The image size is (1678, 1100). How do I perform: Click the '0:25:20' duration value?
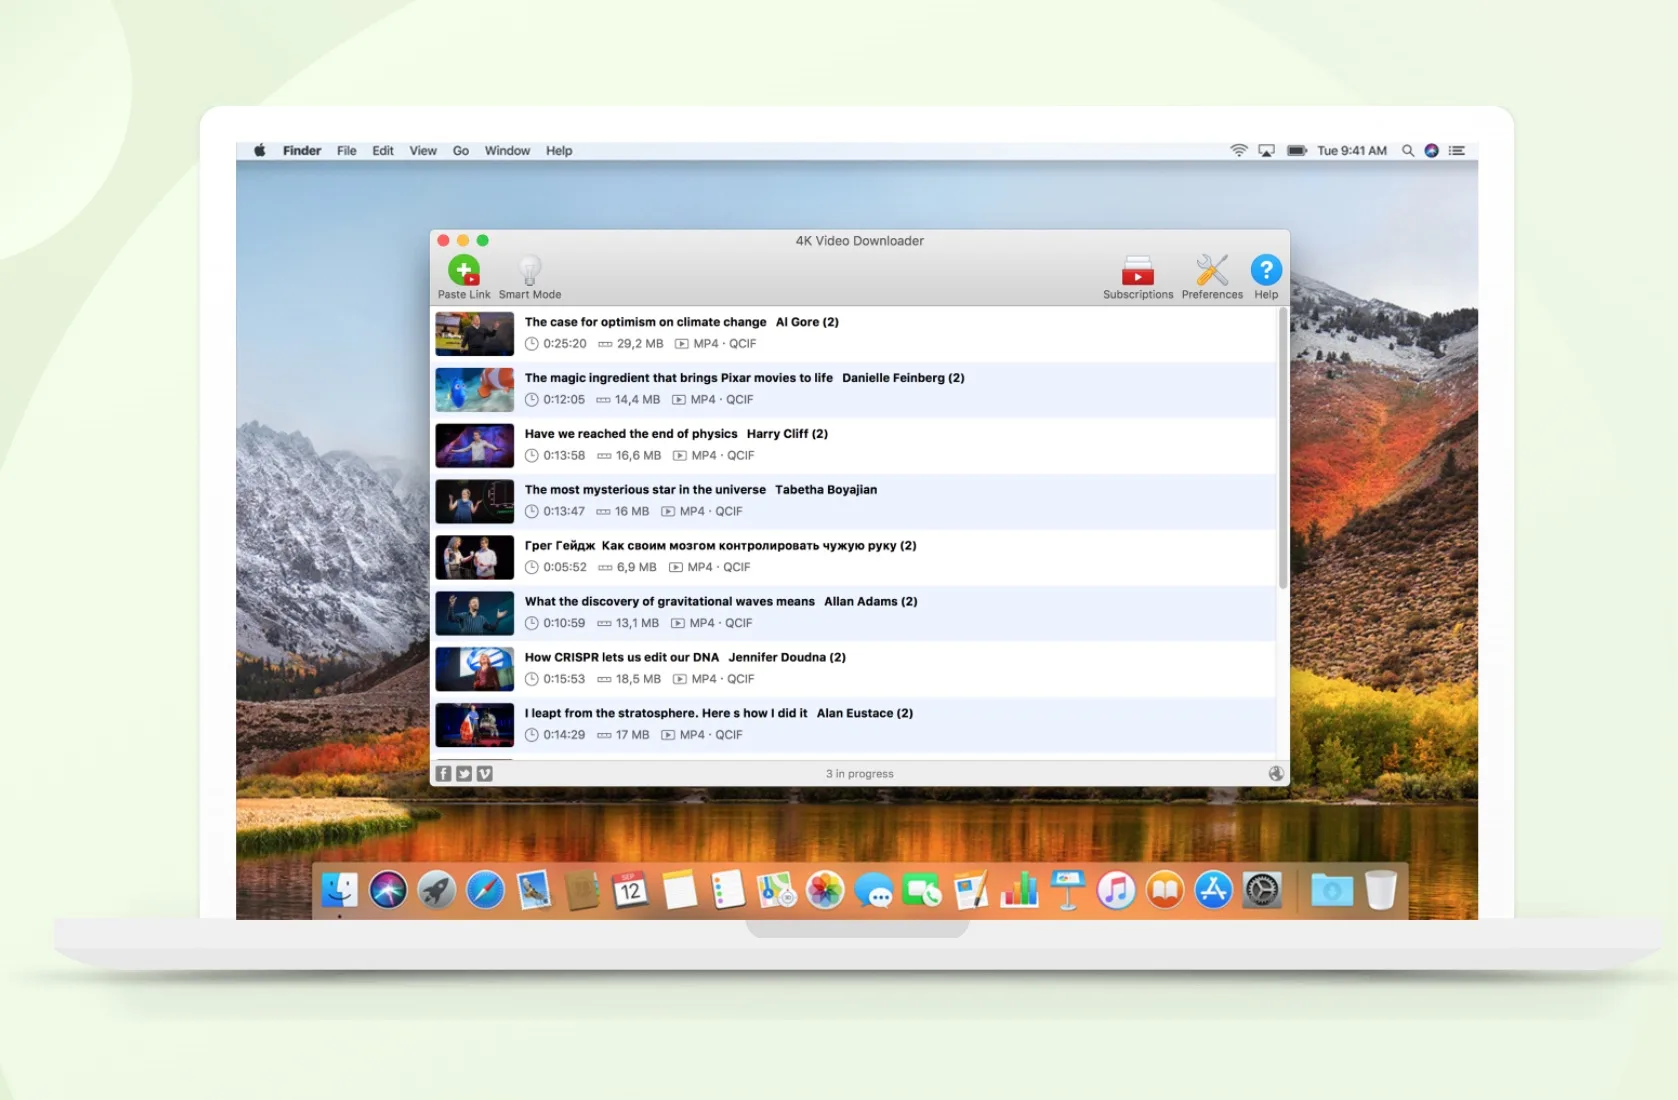pos(565,344)
